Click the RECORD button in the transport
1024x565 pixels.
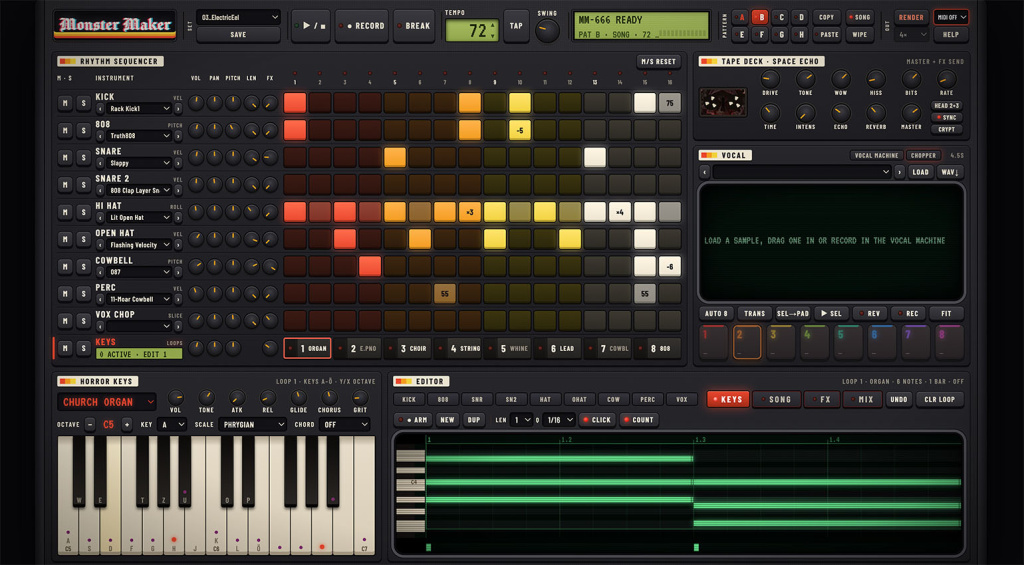click(361, 26)
